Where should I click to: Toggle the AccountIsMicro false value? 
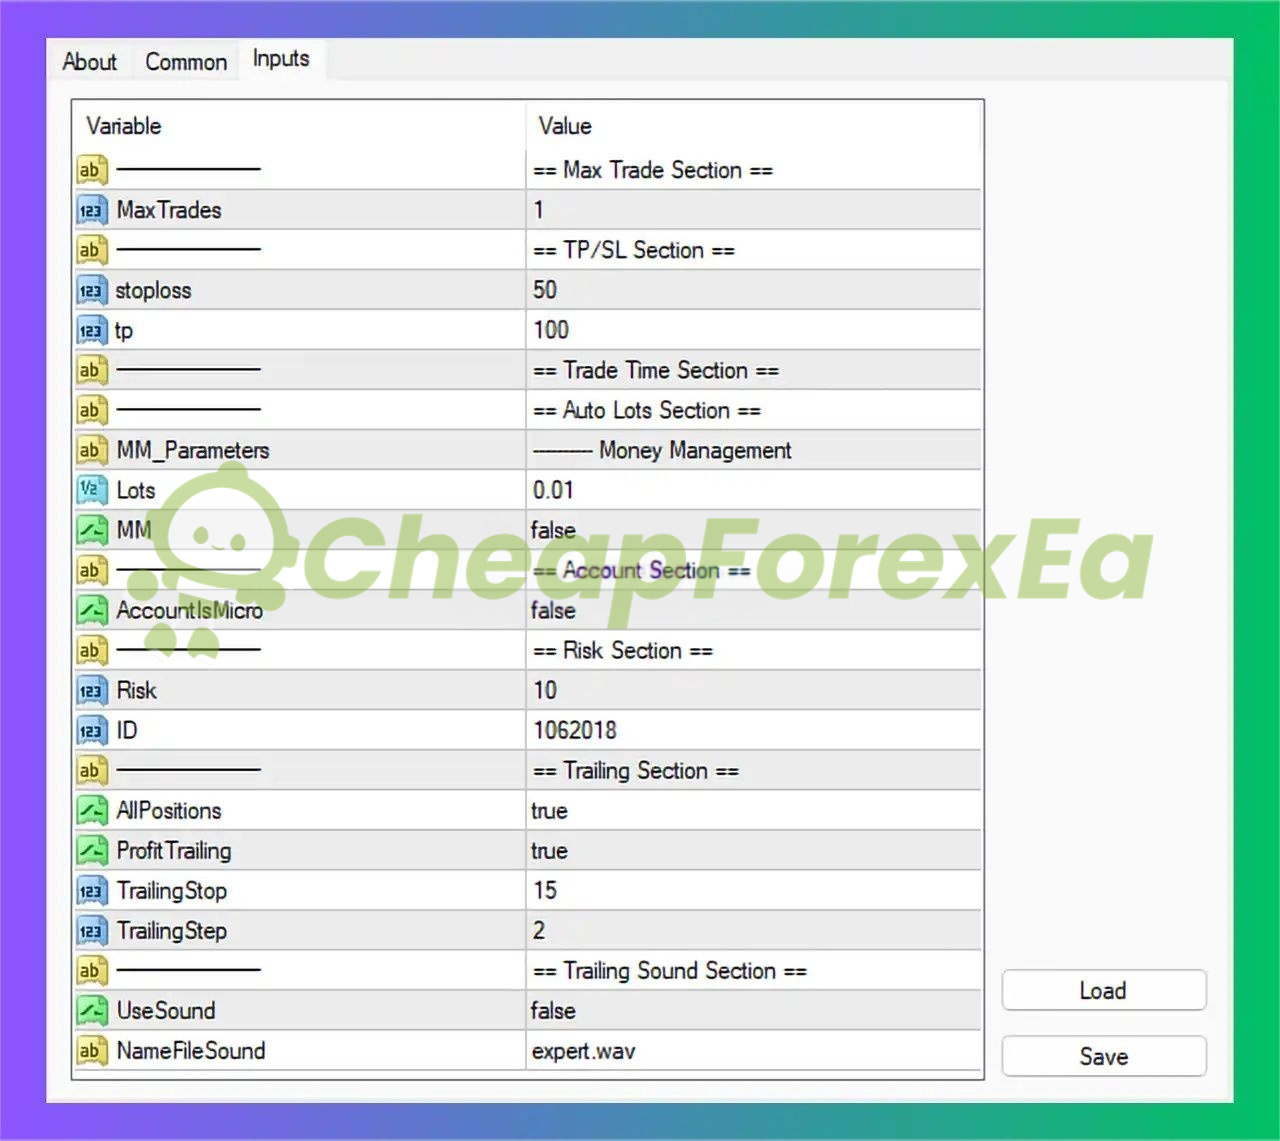pos(553,610)
